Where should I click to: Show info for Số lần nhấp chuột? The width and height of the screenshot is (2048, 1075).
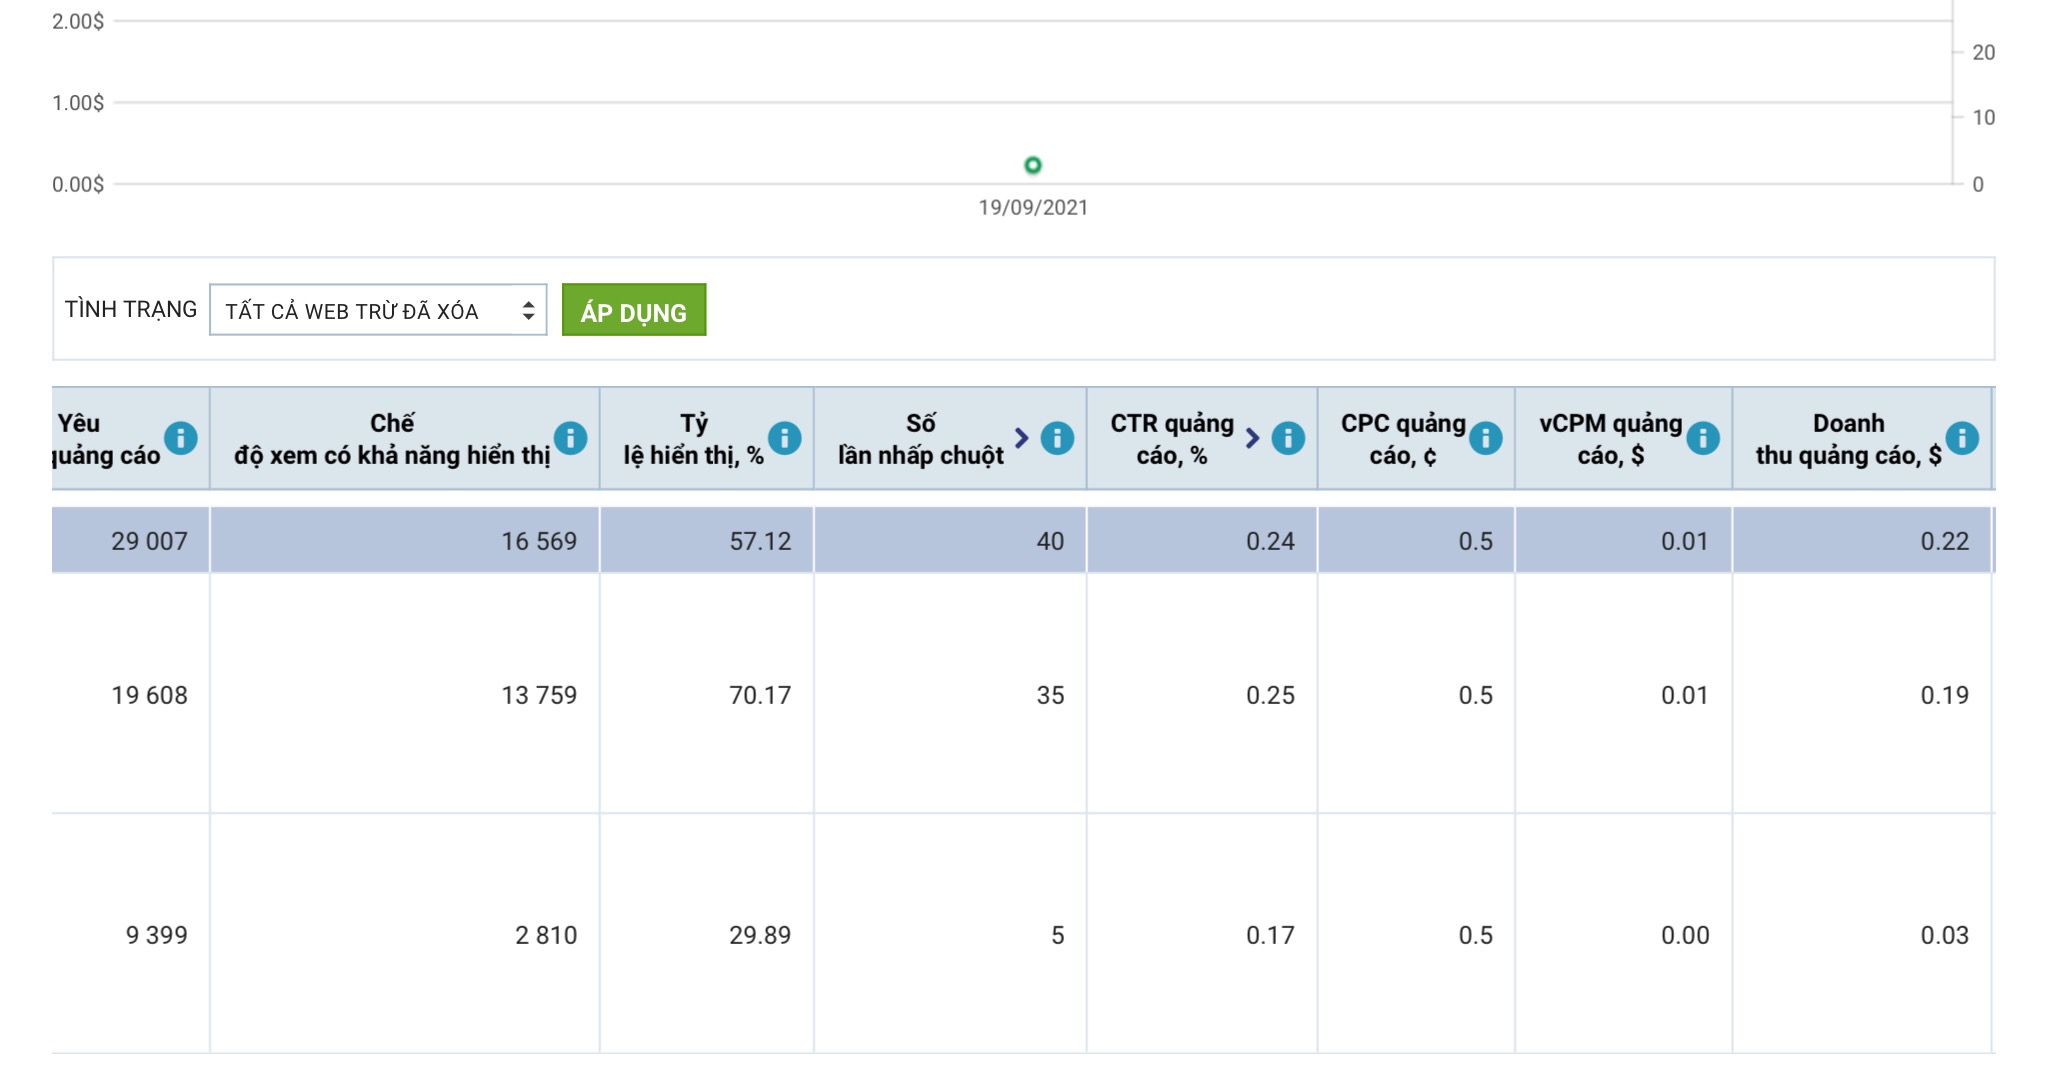click(x=1057, y=438)
